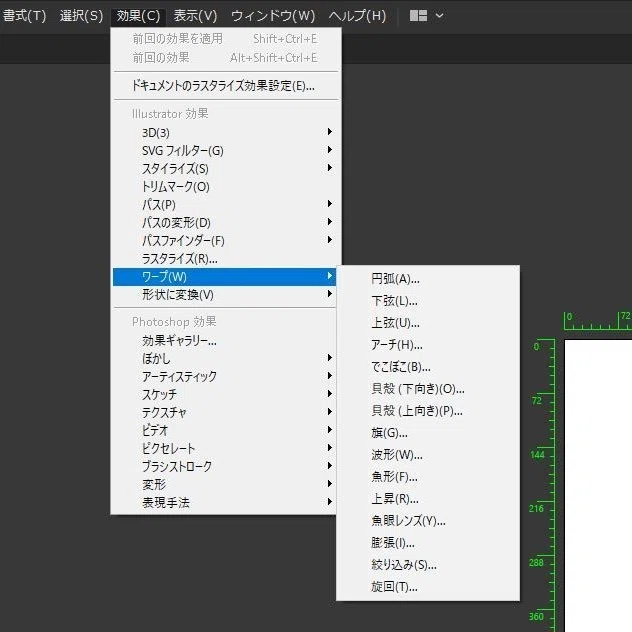Choose 絞り込み(S)... warp style
632x632 pixels.
428,565
